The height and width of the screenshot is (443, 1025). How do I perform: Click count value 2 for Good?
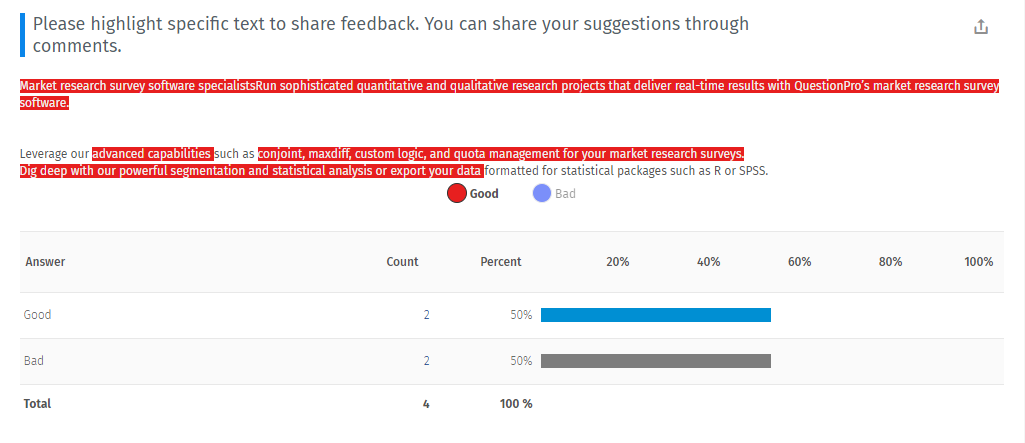426,315
